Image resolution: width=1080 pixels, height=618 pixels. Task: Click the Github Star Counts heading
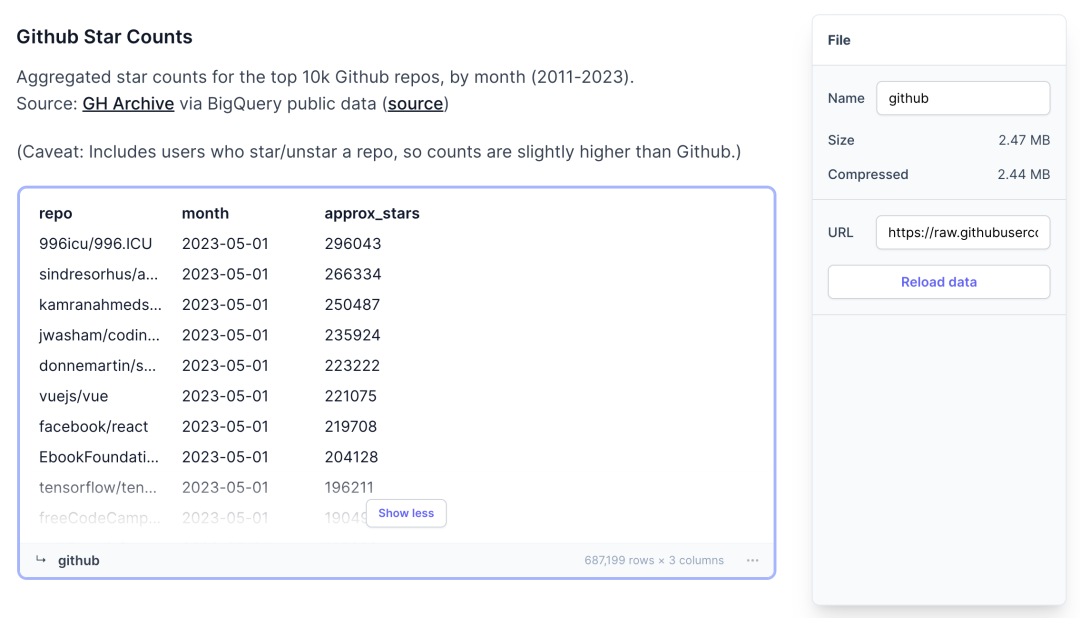click(x=104, y=37)
